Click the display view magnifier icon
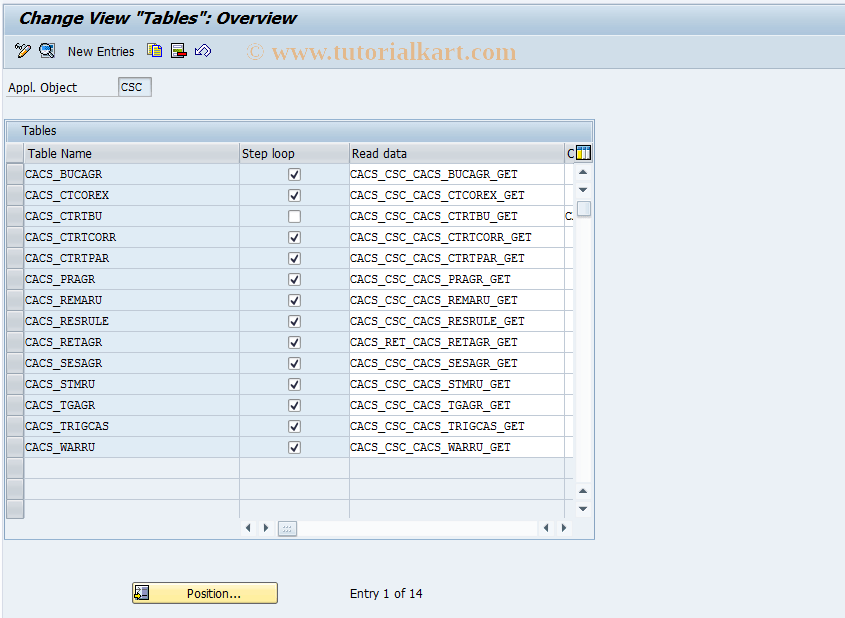Image resolution: width=845 pixels, height=618 pixels. tap(46, 51)
